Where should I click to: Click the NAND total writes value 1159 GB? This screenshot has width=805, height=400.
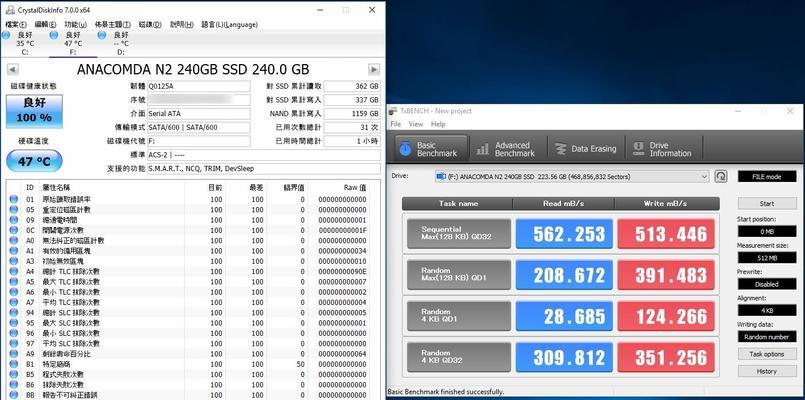pos(352,113)
